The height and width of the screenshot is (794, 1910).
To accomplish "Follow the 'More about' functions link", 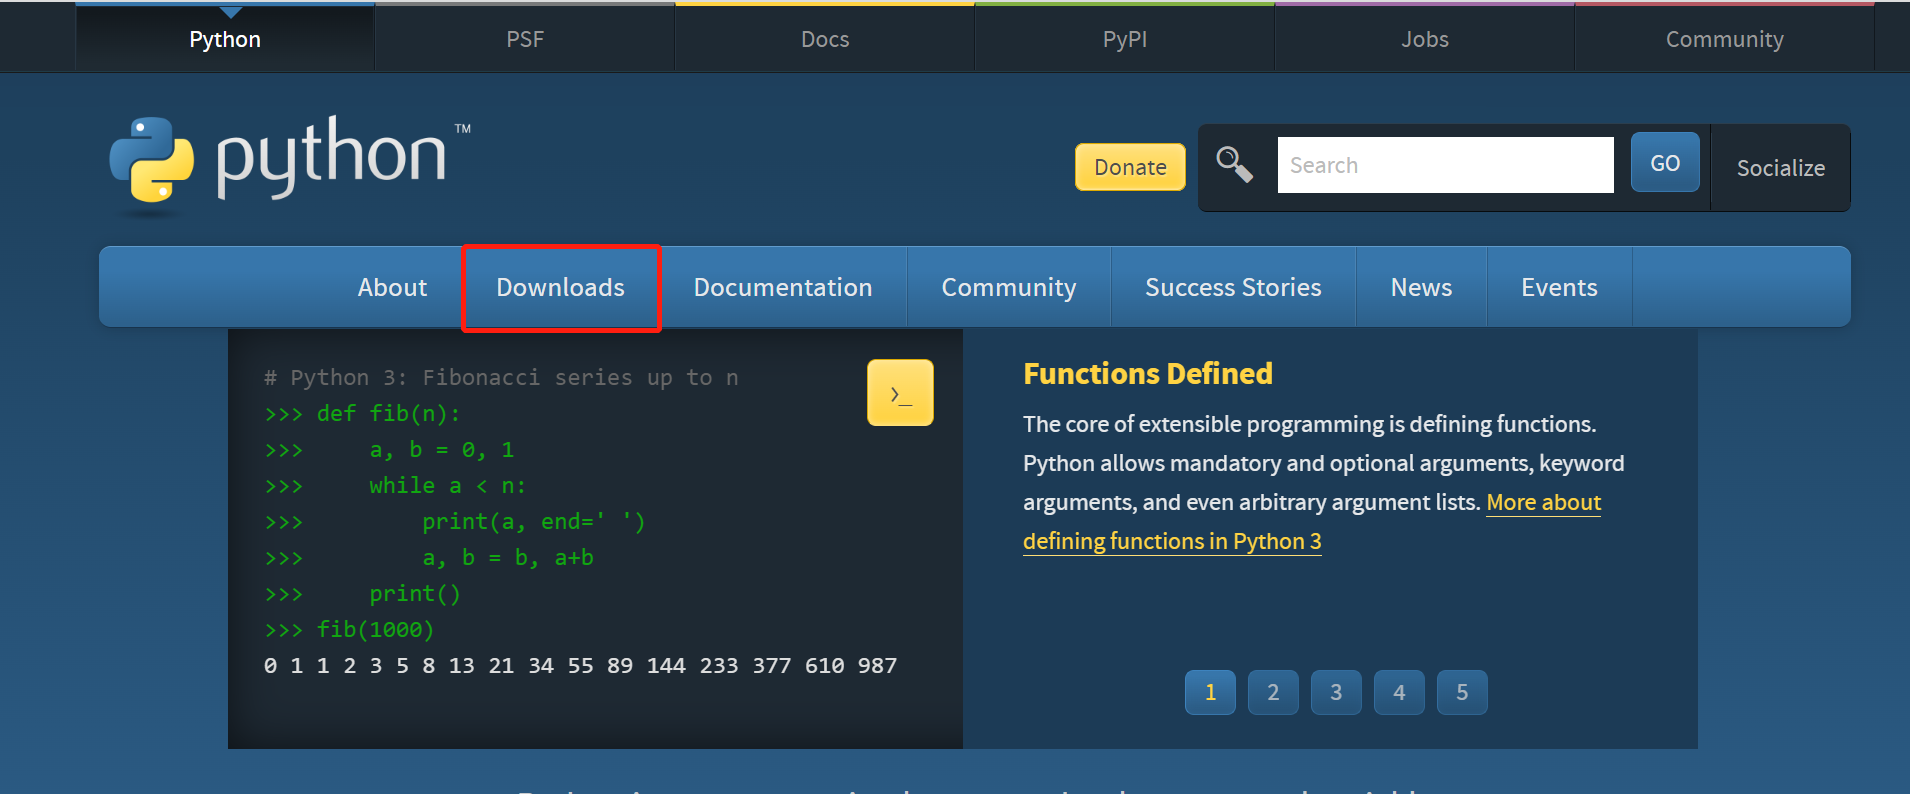I will pos(1544,502).
